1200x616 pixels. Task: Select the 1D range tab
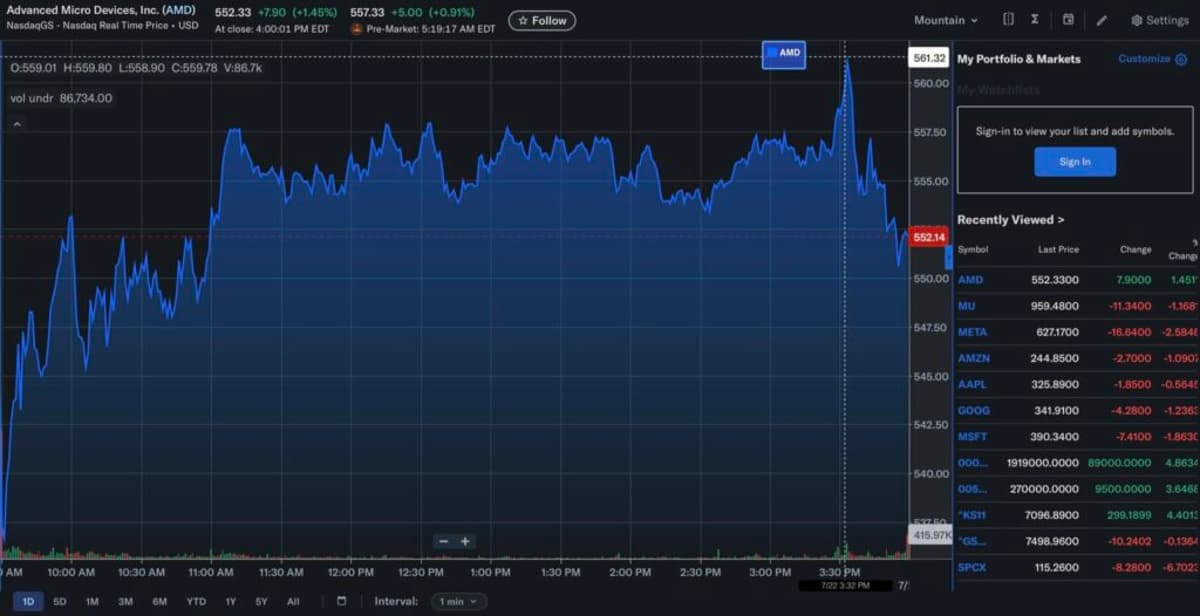coord(28,601)
